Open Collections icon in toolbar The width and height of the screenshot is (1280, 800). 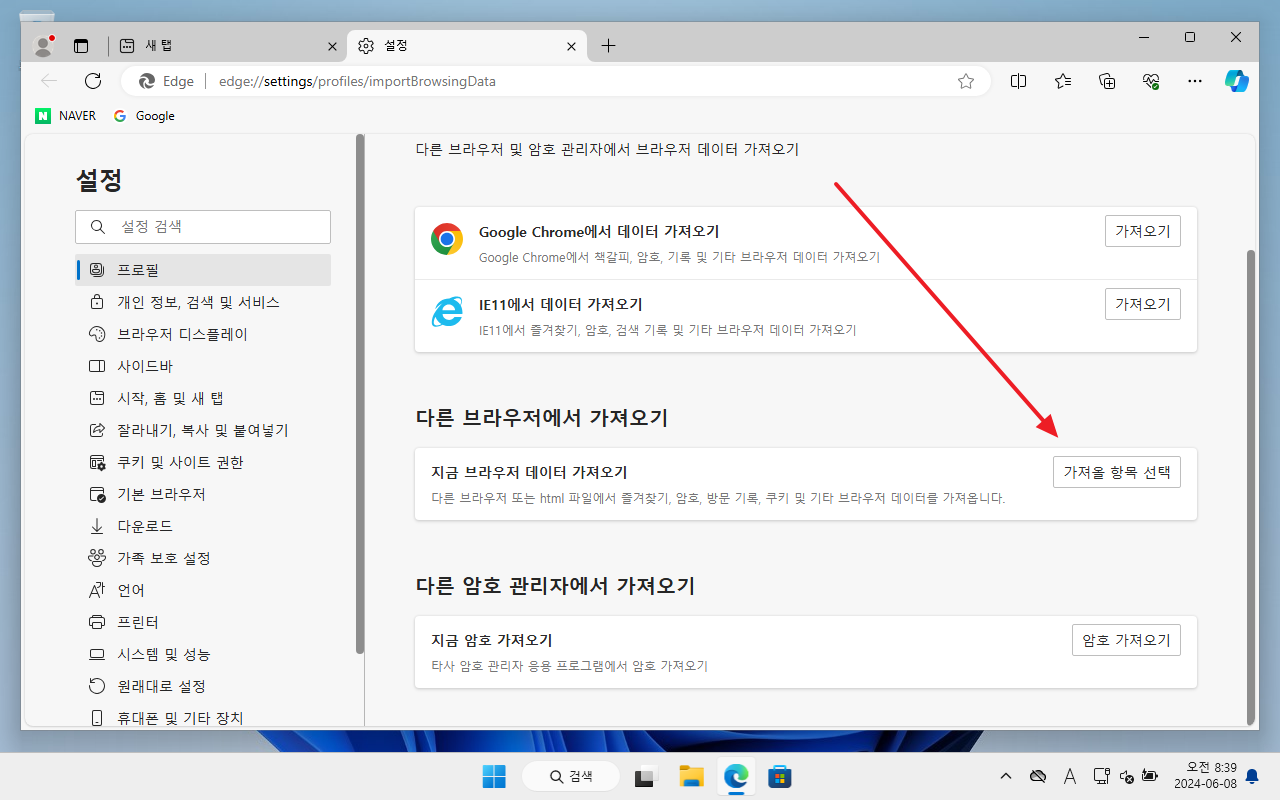click(x=1107, y=81)
